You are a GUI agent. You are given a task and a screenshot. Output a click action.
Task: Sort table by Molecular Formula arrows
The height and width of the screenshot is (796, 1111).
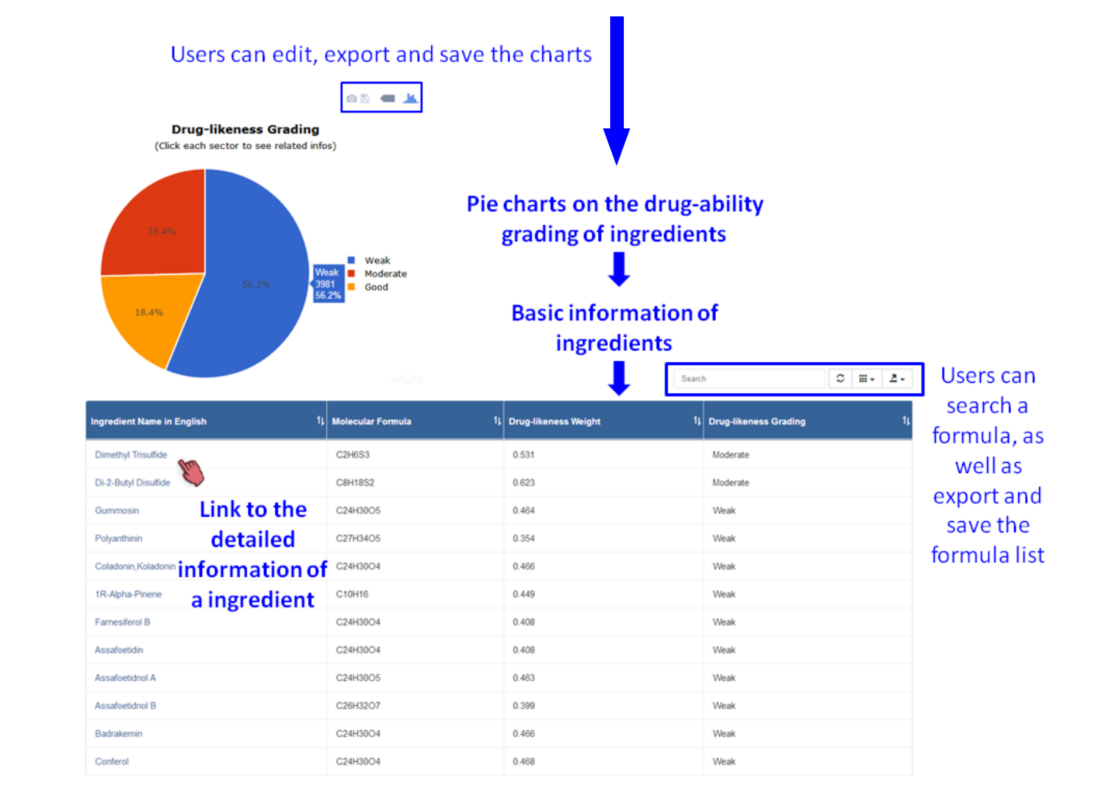pyautogui.click(x=497, y=422)
